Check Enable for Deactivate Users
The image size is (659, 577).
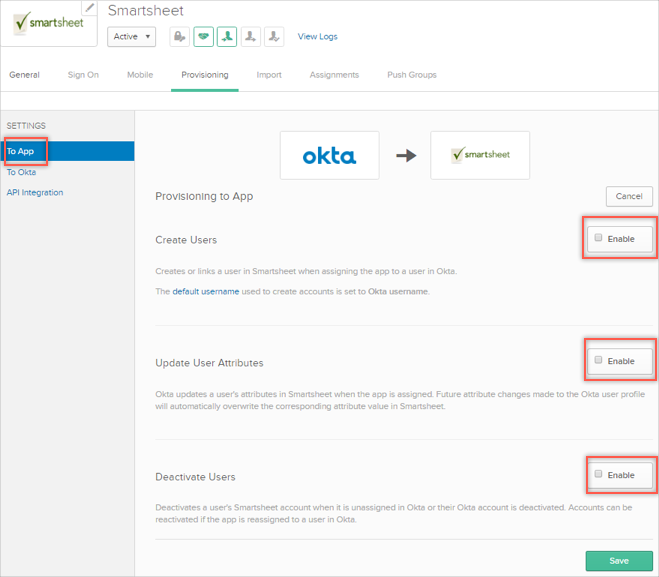click(598, 474)
